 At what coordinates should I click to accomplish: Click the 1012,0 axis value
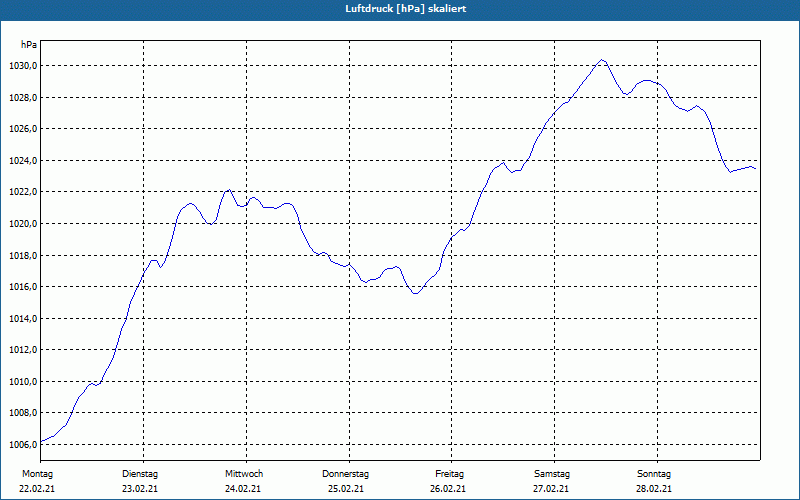coord(23,350)
